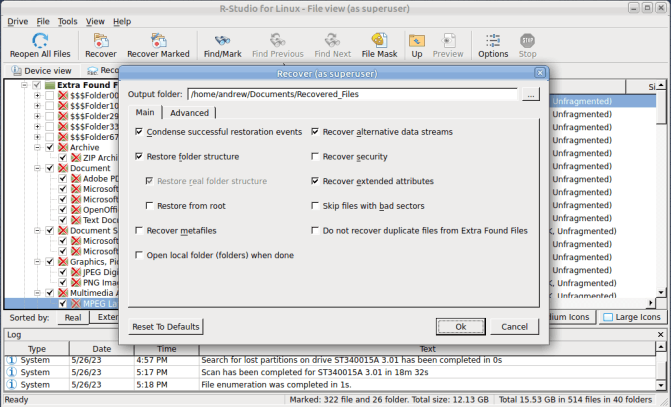Enable Restore from root checkbox
The image size is (671, 407).
(x=149, y=205)
